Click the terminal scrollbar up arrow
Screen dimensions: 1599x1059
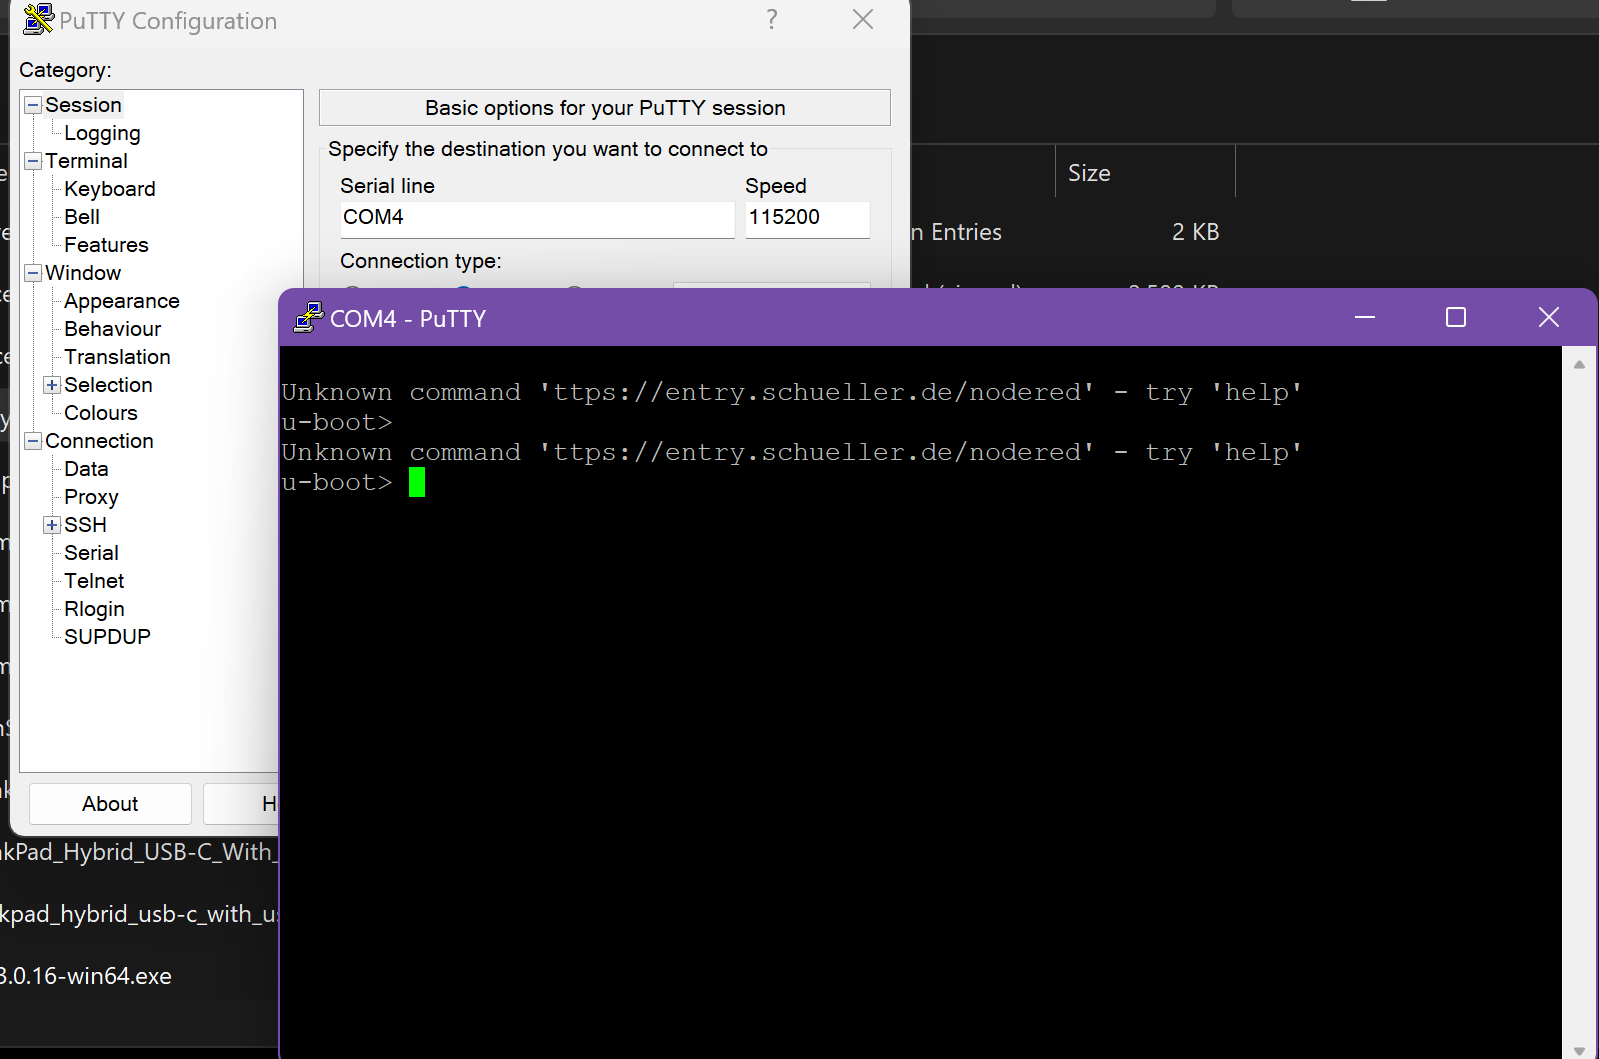(1579, 365)
